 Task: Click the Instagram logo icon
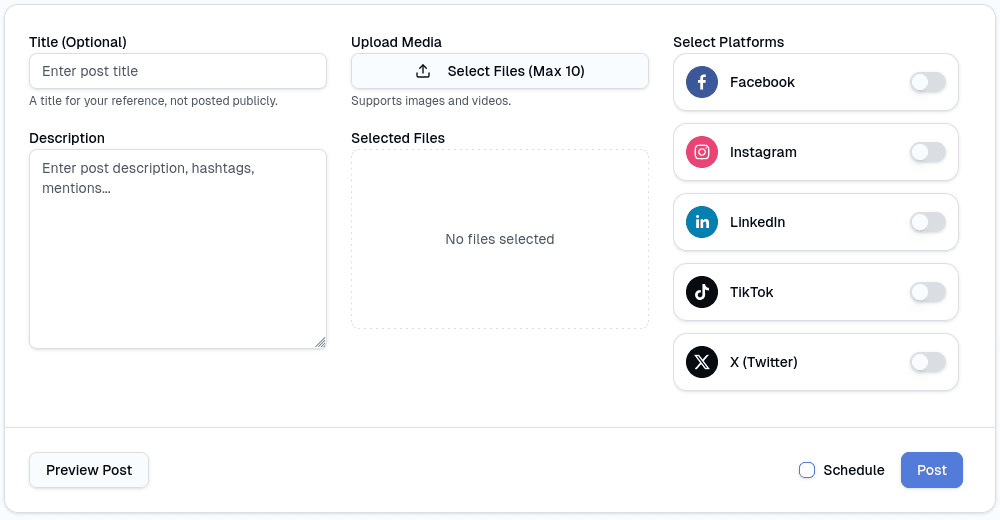pyautogui.click(x=702, y=152)
